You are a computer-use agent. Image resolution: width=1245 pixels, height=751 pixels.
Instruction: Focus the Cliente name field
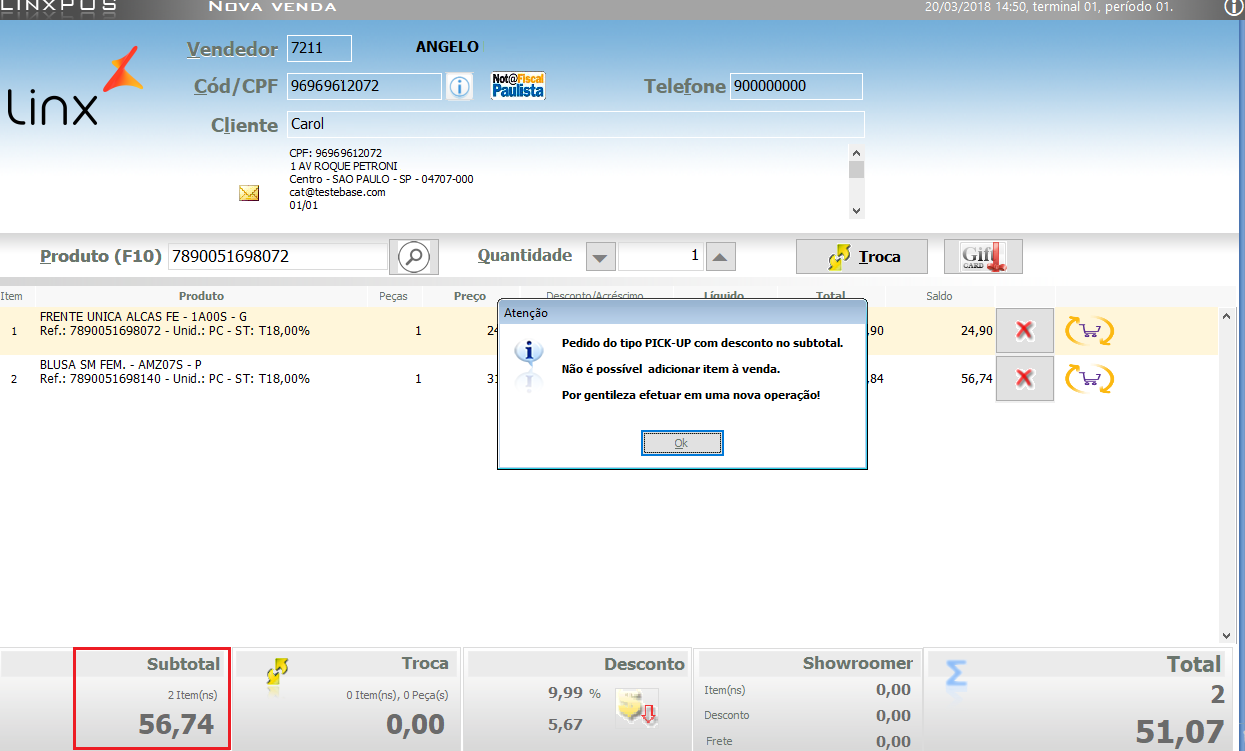(575, 125)
